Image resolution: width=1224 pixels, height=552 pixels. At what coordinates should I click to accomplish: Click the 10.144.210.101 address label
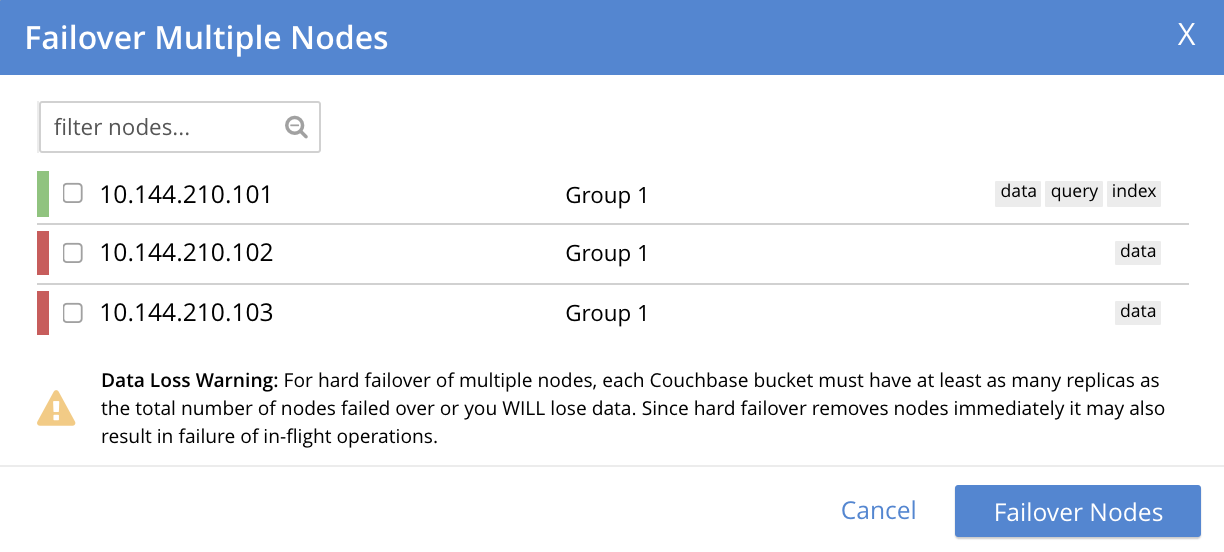click(186, 195)
